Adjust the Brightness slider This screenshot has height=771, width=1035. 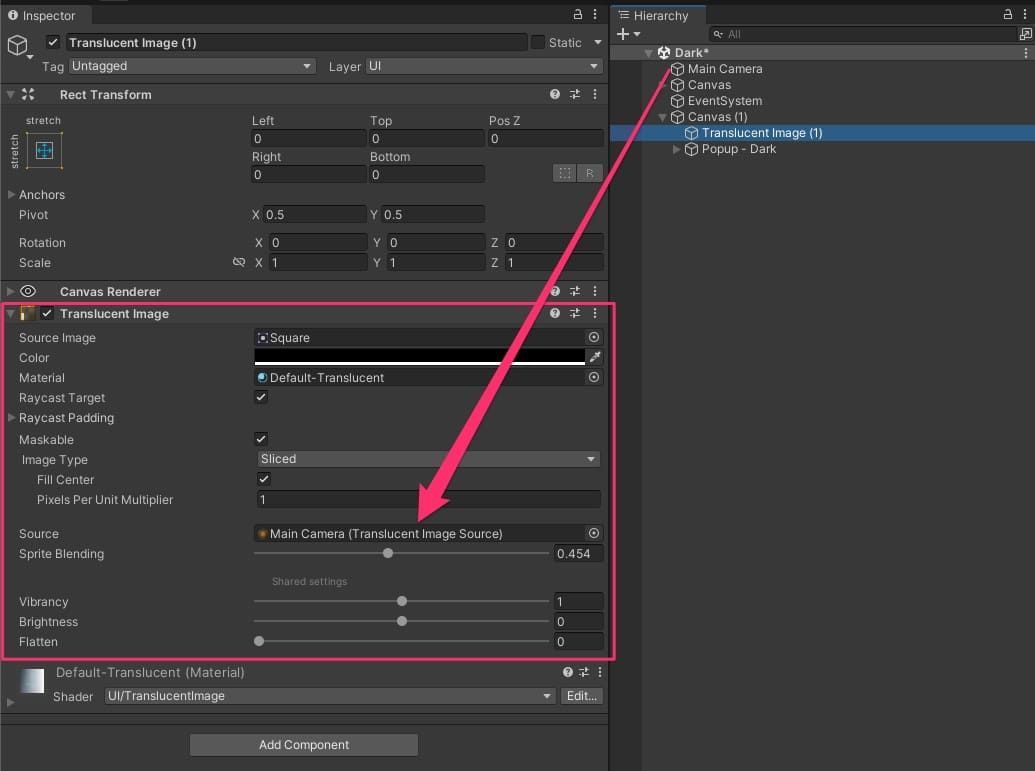[x=401, y=621]
